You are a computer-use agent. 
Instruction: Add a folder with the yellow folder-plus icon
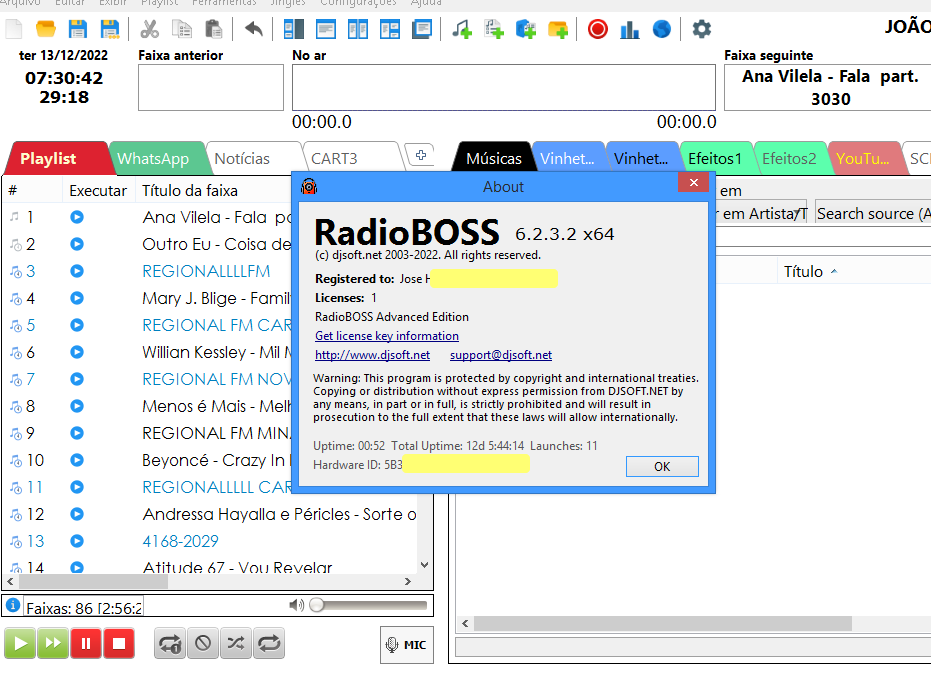(558, 28)
